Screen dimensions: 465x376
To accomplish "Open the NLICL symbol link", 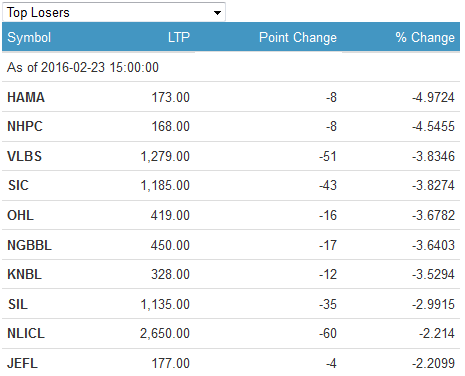I will (x=26, y=333).
